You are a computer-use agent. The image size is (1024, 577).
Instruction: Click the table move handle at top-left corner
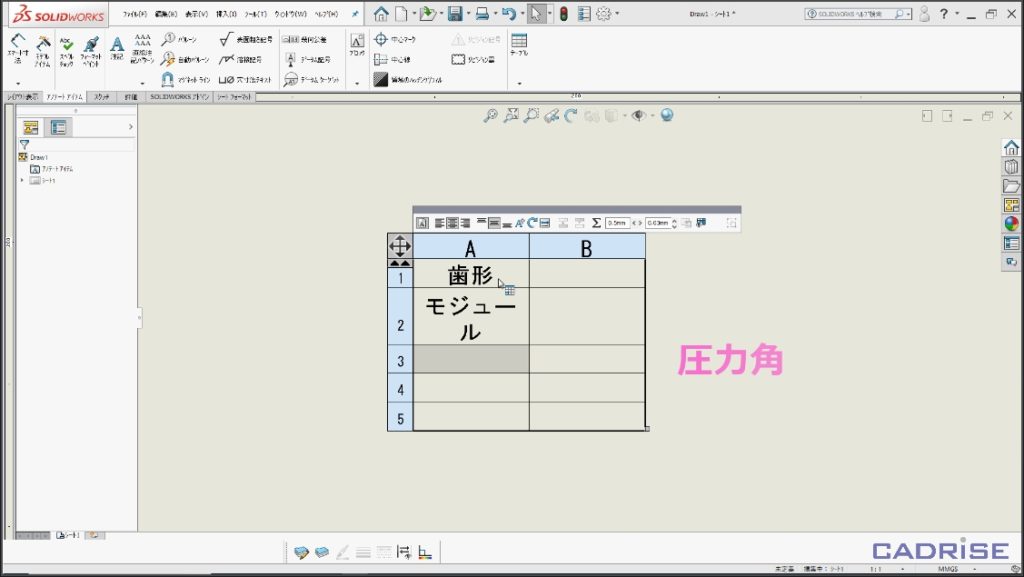click(399, 245)
